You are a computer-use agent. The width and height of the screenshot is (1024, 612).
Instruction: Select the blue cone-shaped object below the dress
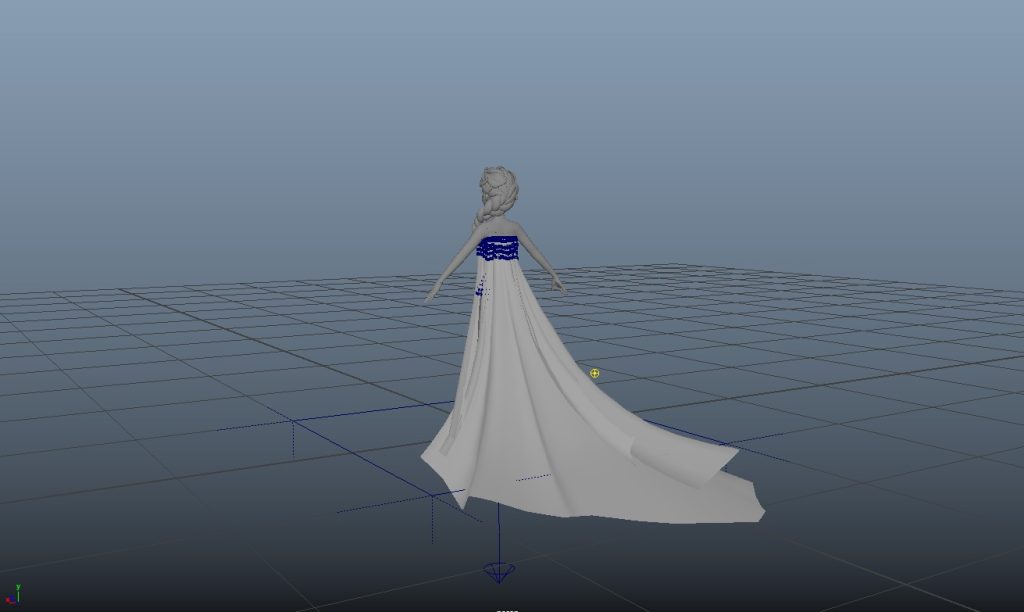click(x=499, y=573)
